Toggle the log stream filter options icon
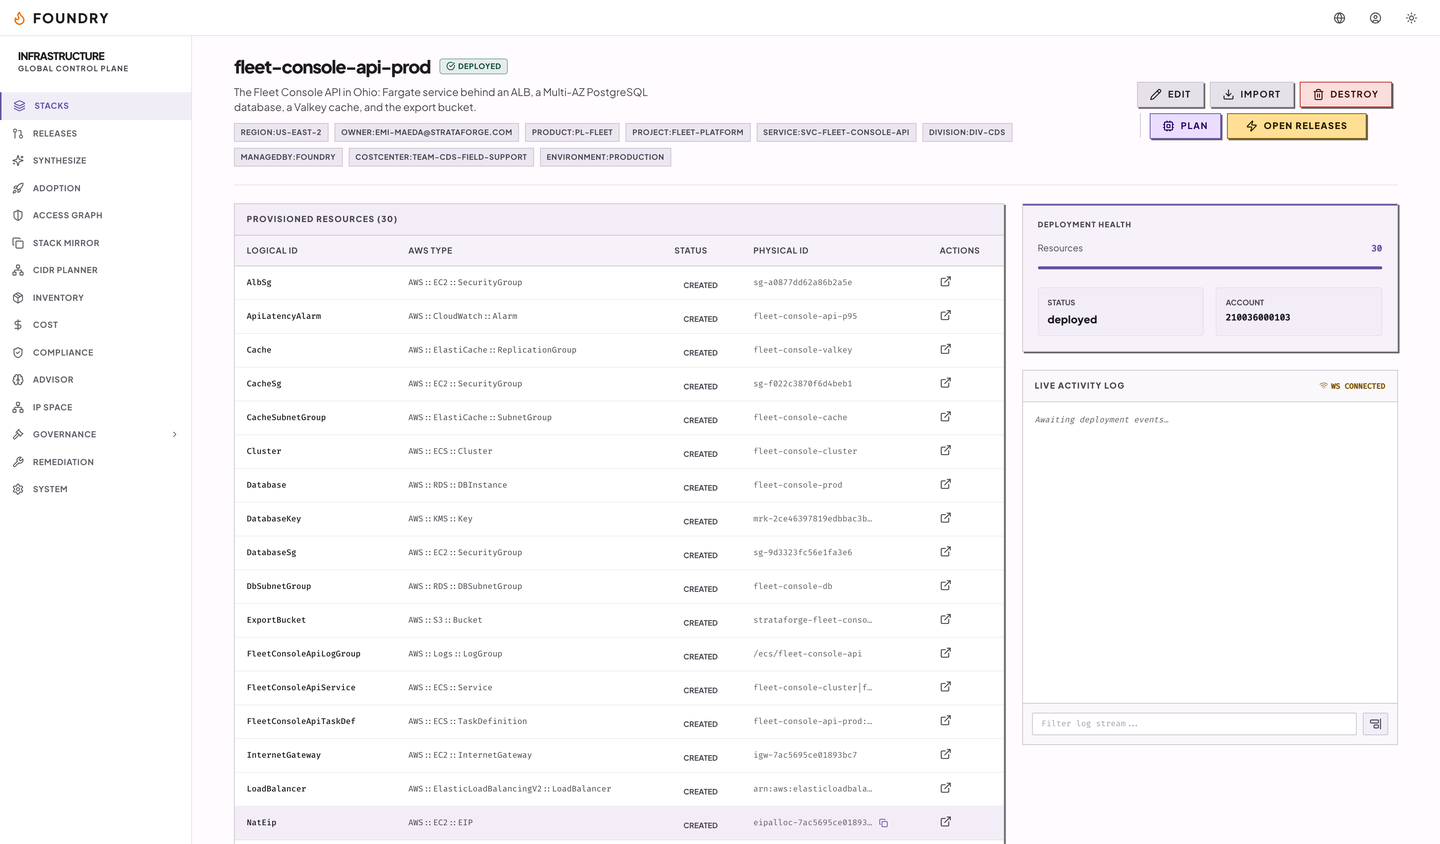Image resolution: width=1440 pixels, height=844 pixels. coord(1376,724)
